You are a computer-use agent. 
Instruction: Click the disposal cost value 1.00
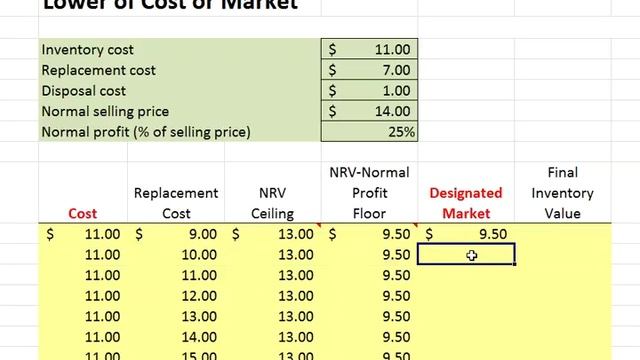pos(369,91)
